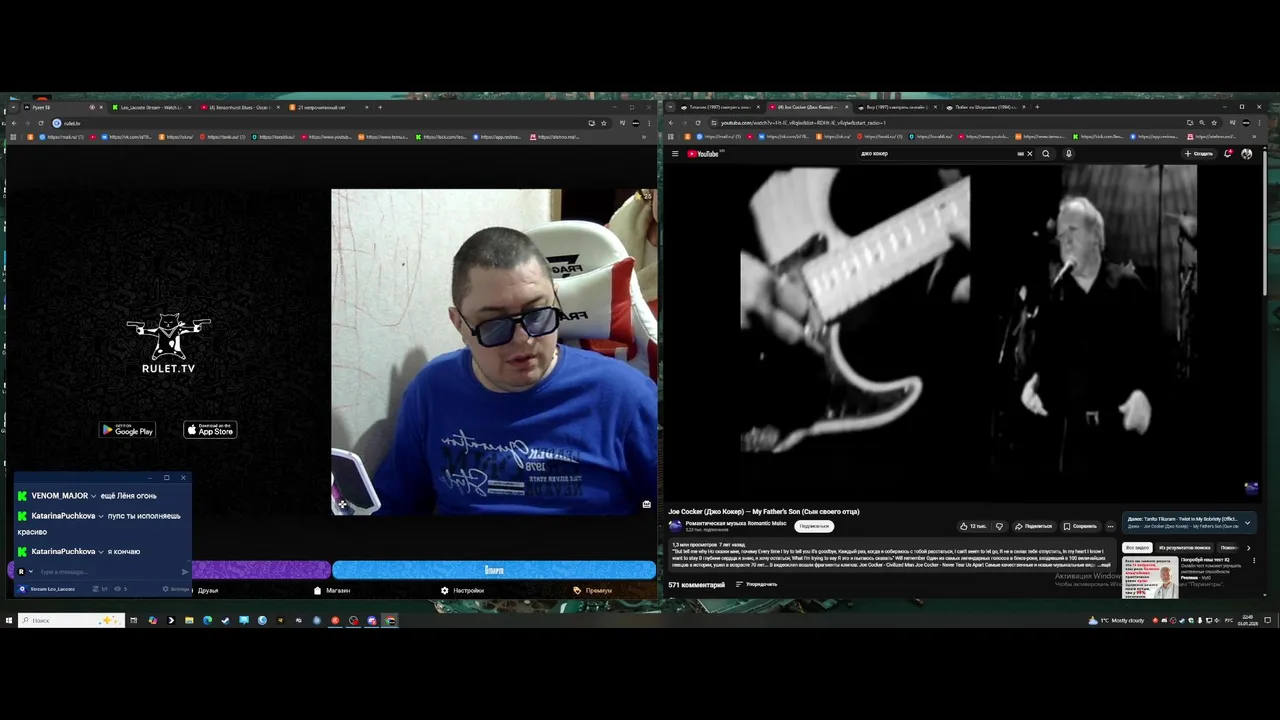Clear the YouTube search box text
Viewport: 1280px width, 720px height.
[1029, 154]
